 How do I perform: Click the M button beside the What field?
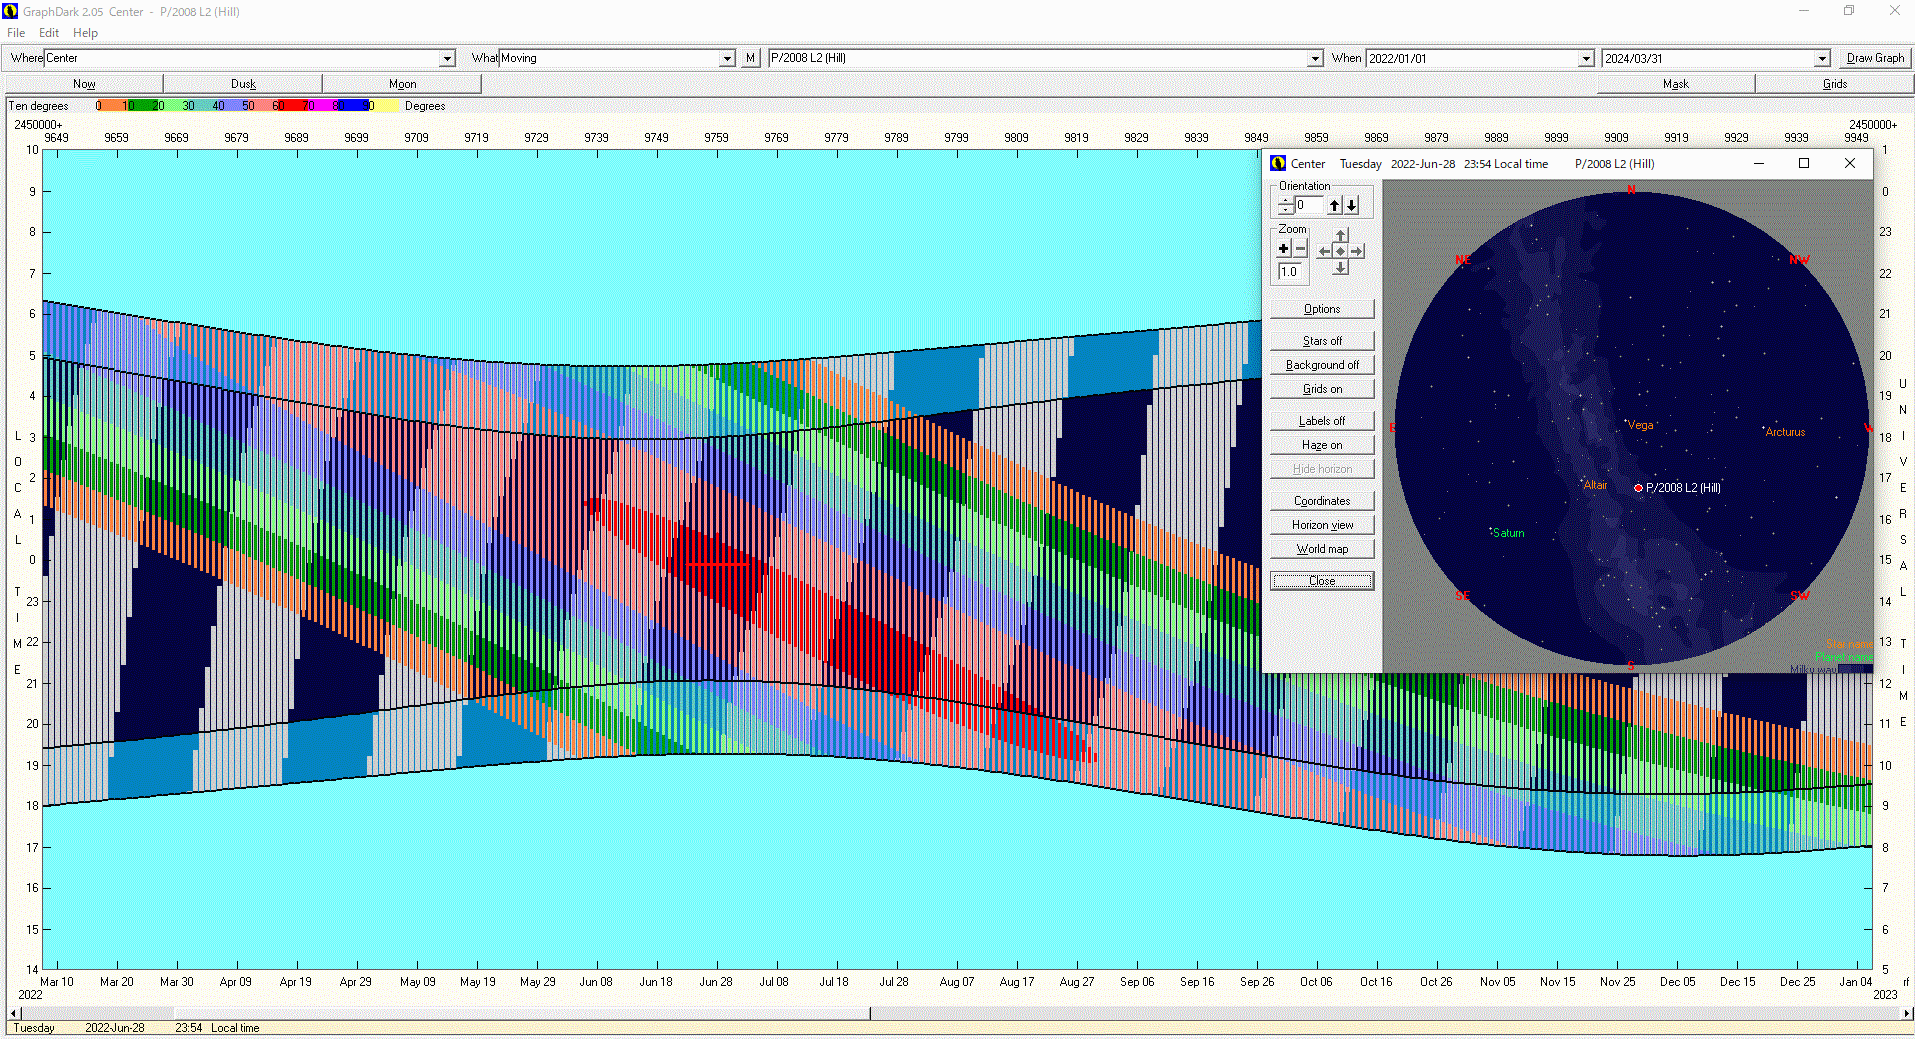click(750, 58)
